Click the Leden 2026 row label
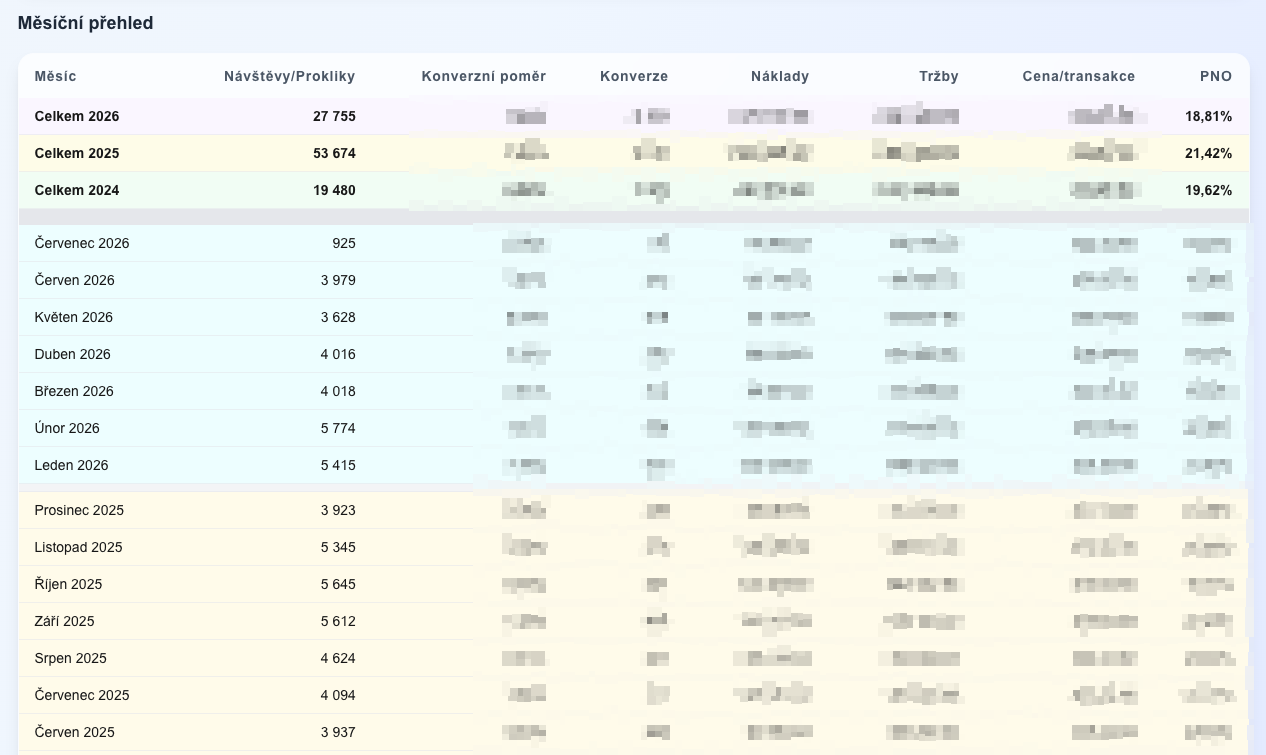This screenshot has width=1266, height=755. (71, 465)
